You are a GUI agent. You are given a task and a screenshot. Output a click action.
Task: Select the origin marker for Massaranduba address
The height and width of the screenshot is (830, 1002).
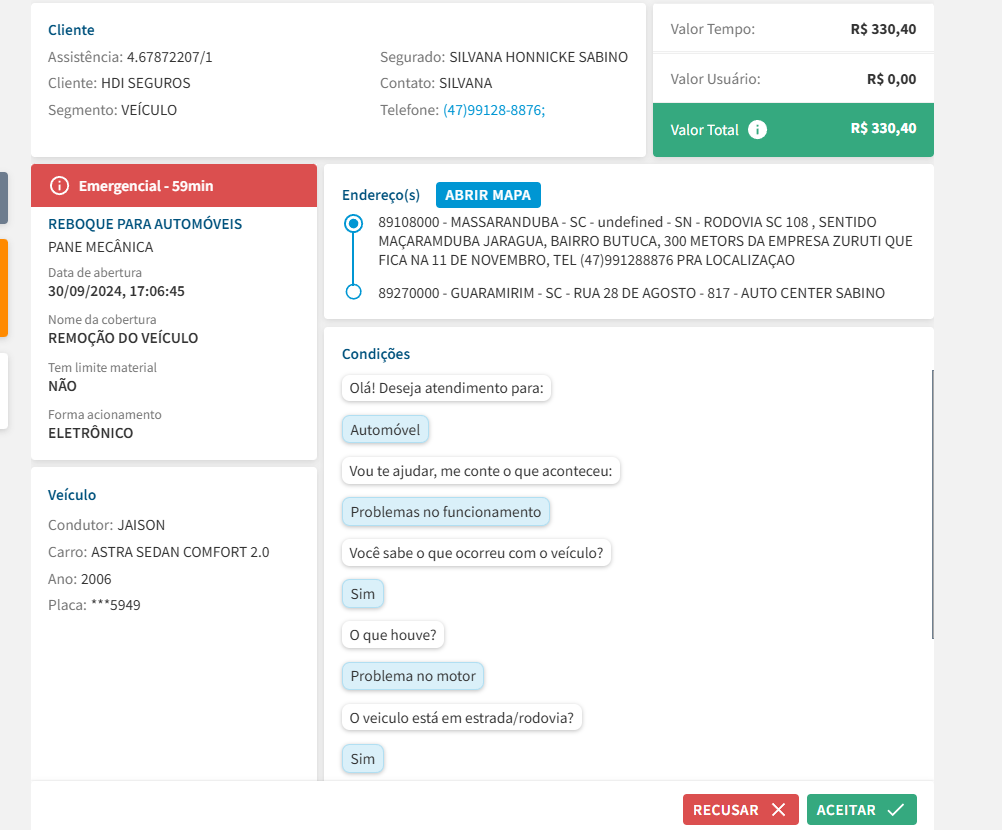click(353, 224)
